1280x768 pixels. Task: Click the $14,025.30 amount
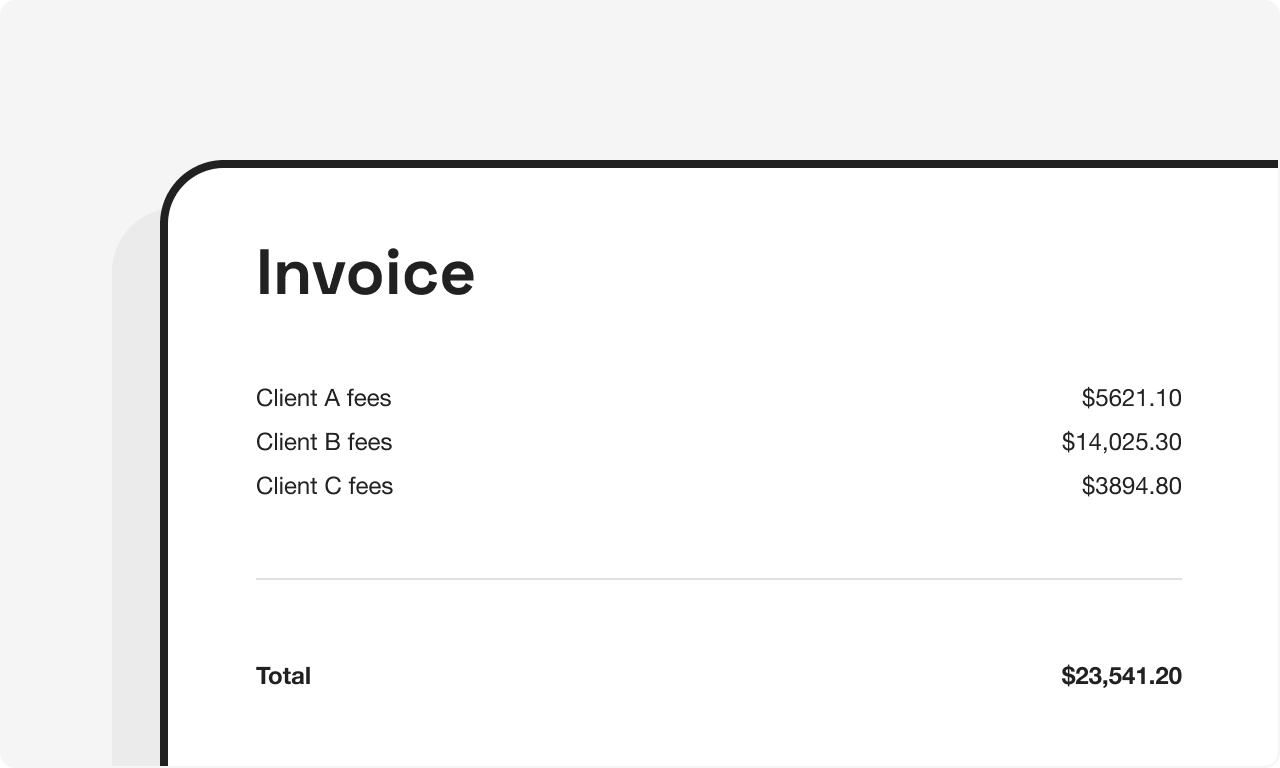(x=1121, y=442)
